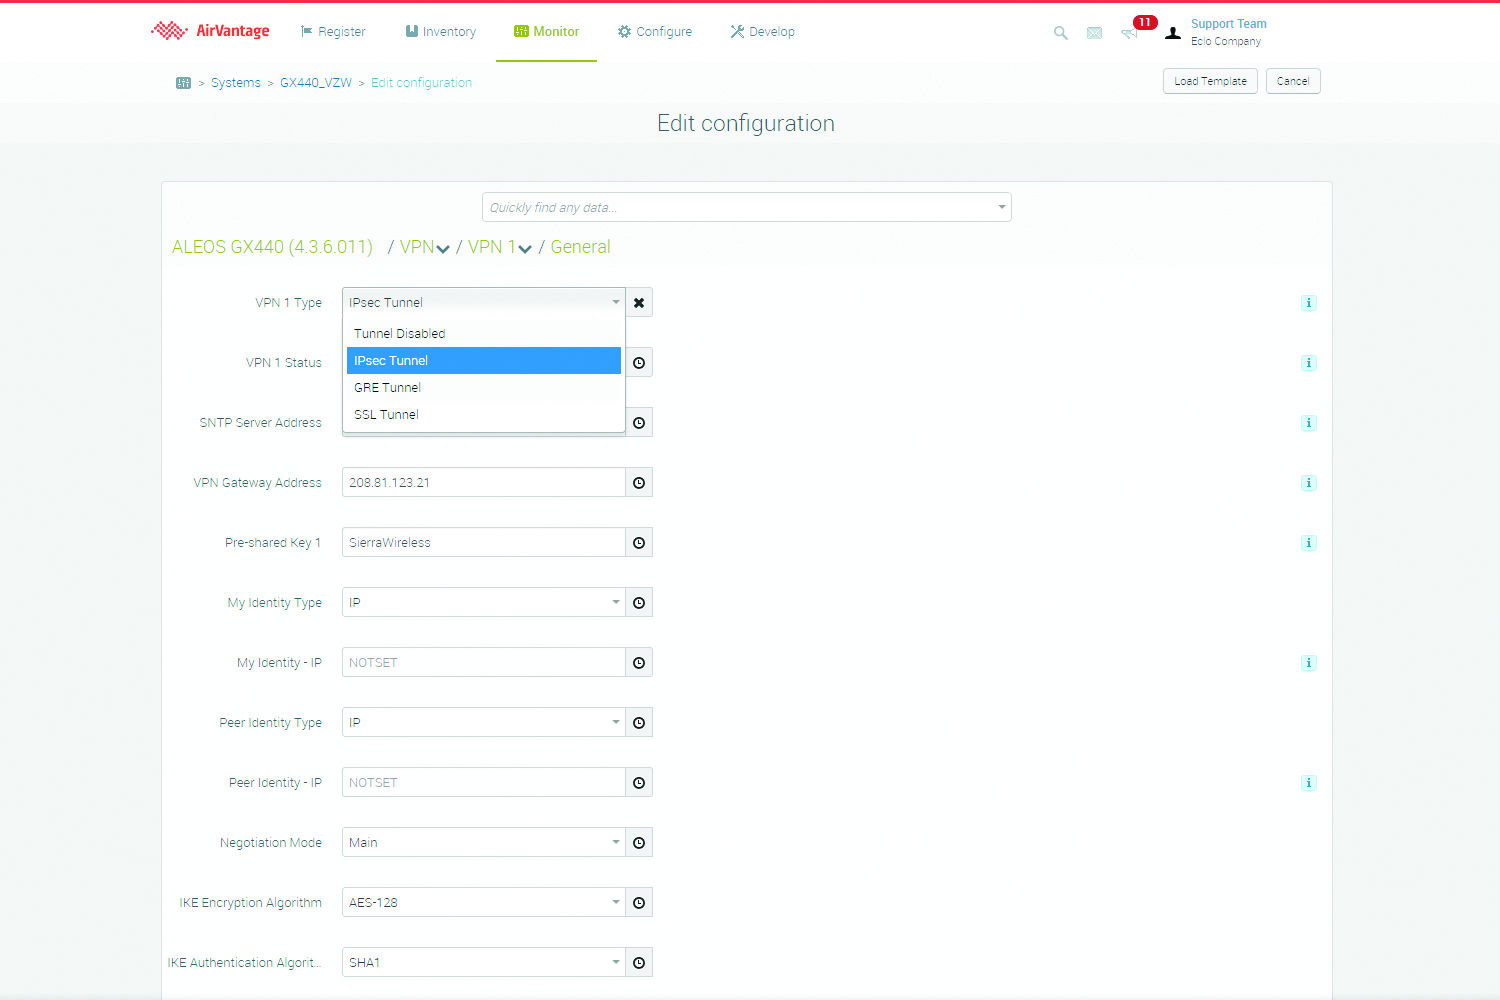
Task: Open info icon for VPN 1 Type
Action: point(1308,303)
